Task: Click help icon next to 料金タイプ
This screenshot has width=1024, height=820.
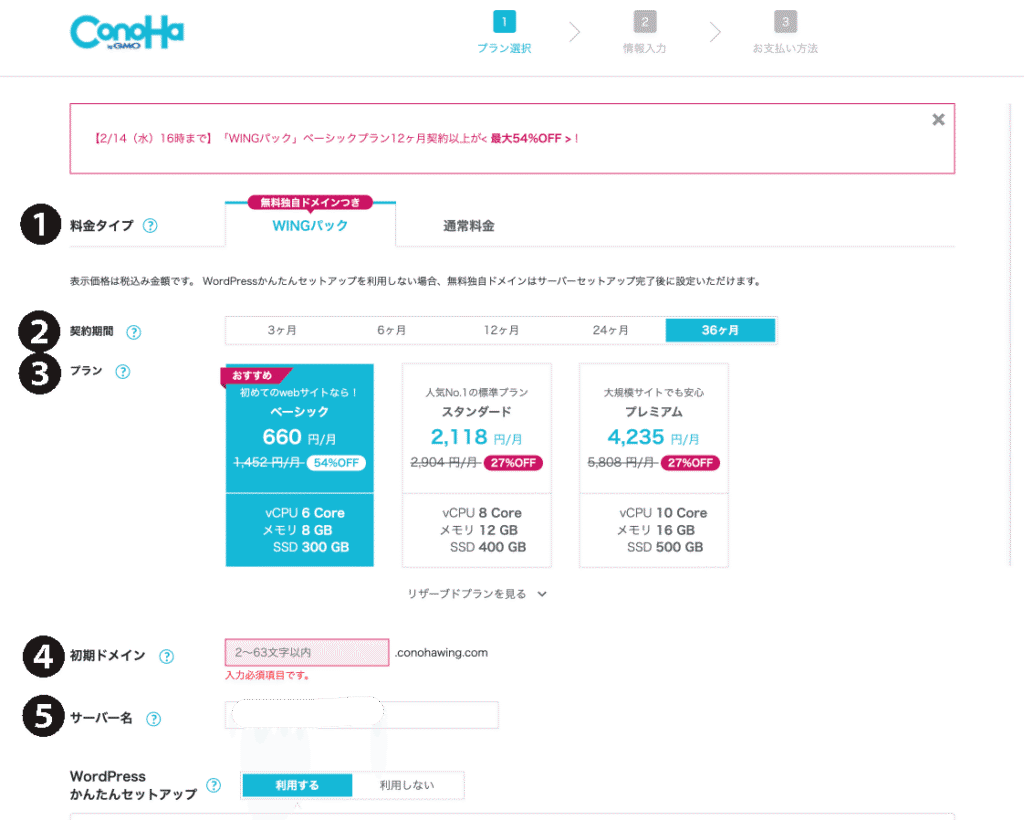Action: (x=150, y=225)
